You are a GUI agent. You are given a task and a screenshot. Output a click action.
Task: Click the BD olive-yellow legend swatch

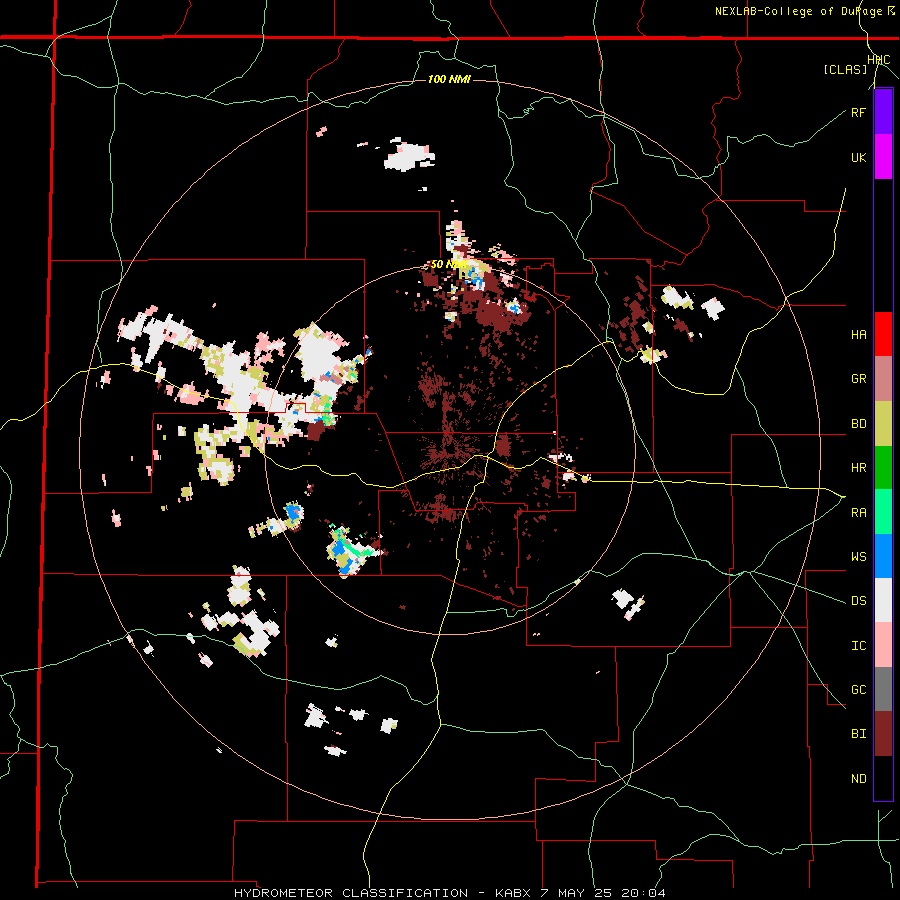883,423
